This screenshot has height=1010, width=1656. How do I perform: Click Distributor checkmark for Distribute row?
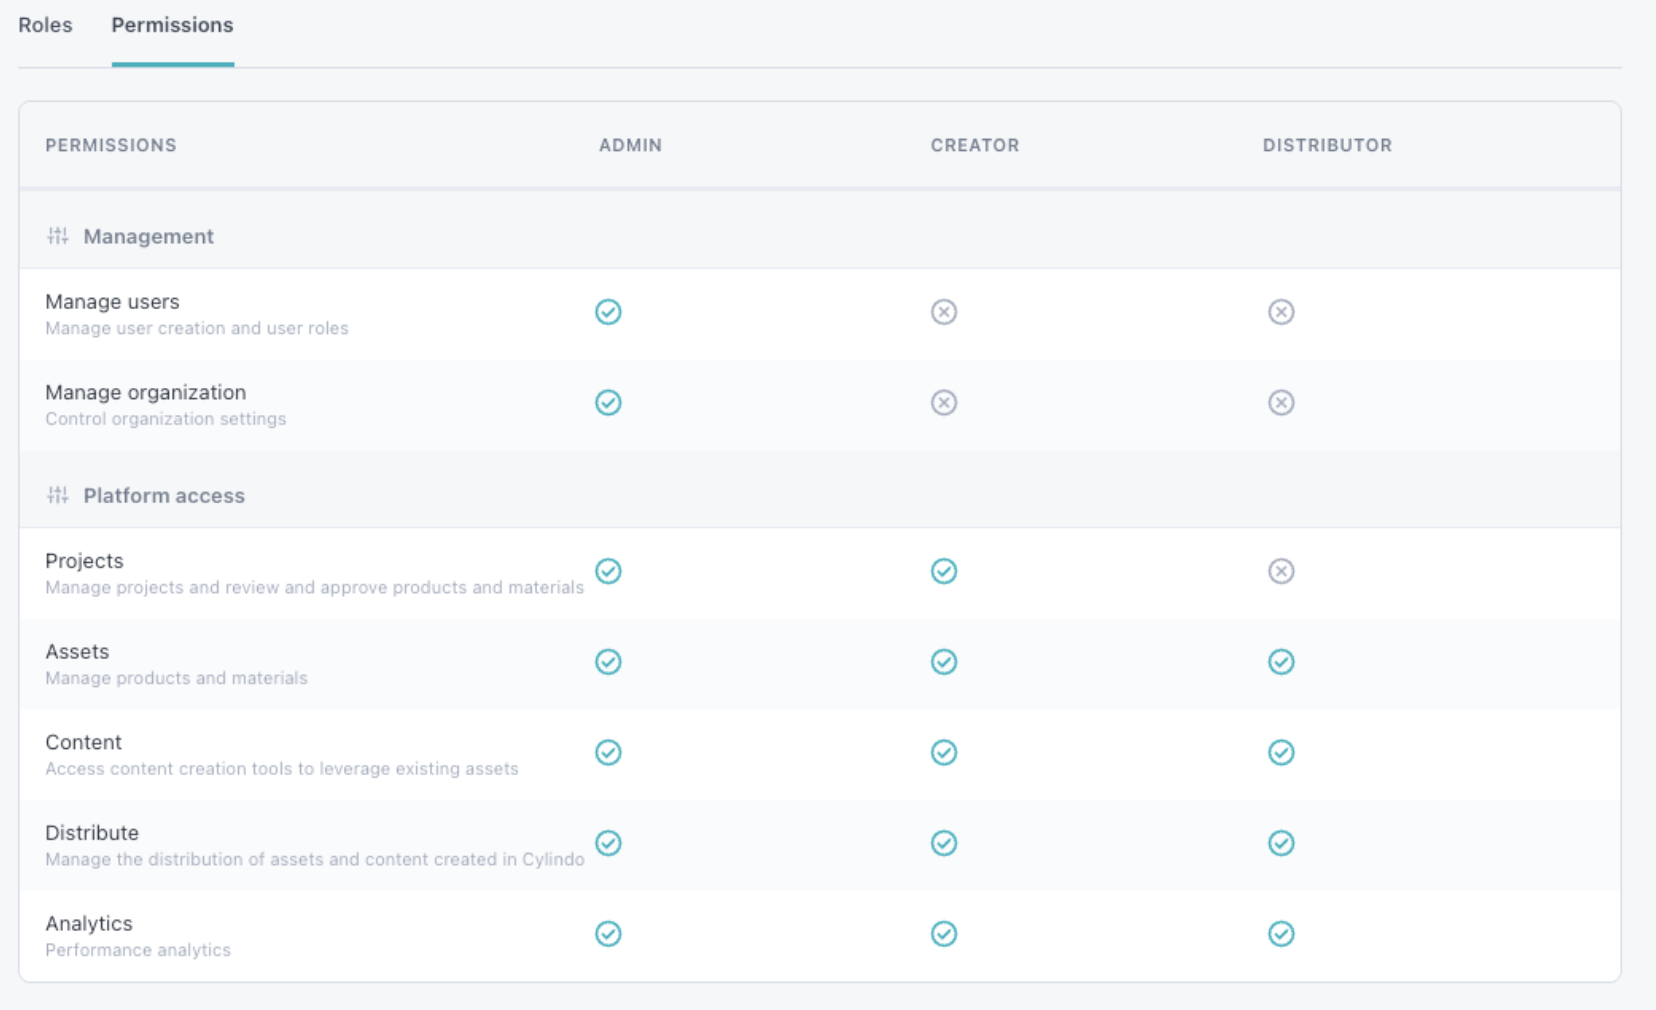[1281, 843]
